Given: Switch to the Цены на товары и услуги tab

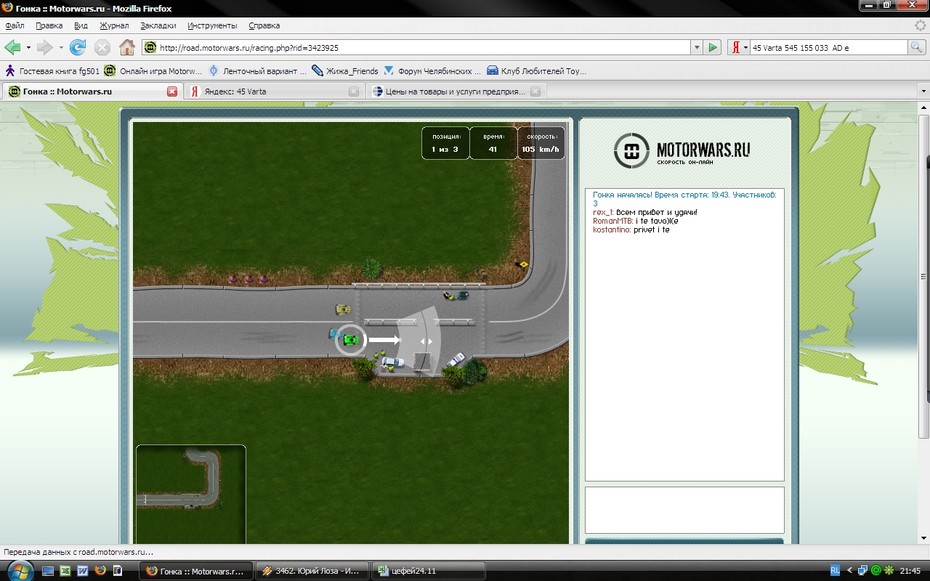Looking at the screenshot, I should click(x=456, y=91).
